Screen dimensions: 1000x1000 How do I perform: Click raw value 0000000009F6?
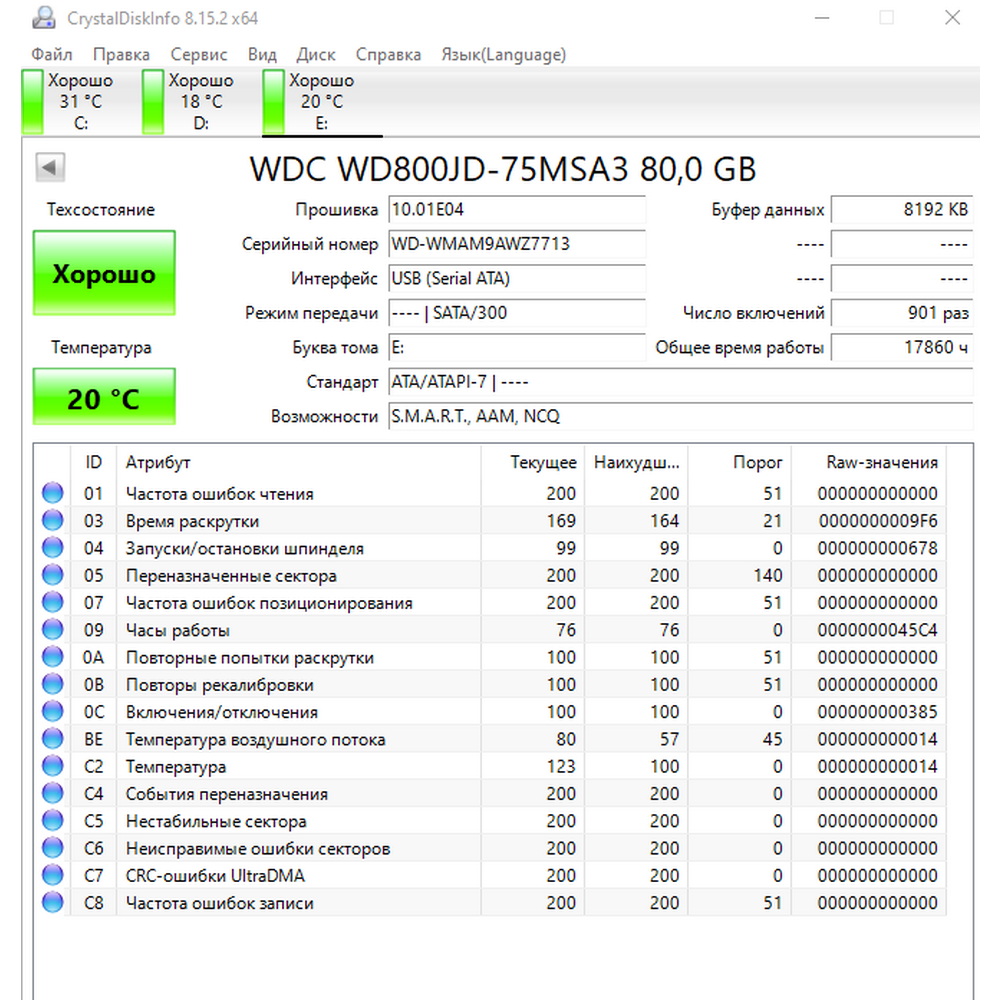click(x=878, y=521)
